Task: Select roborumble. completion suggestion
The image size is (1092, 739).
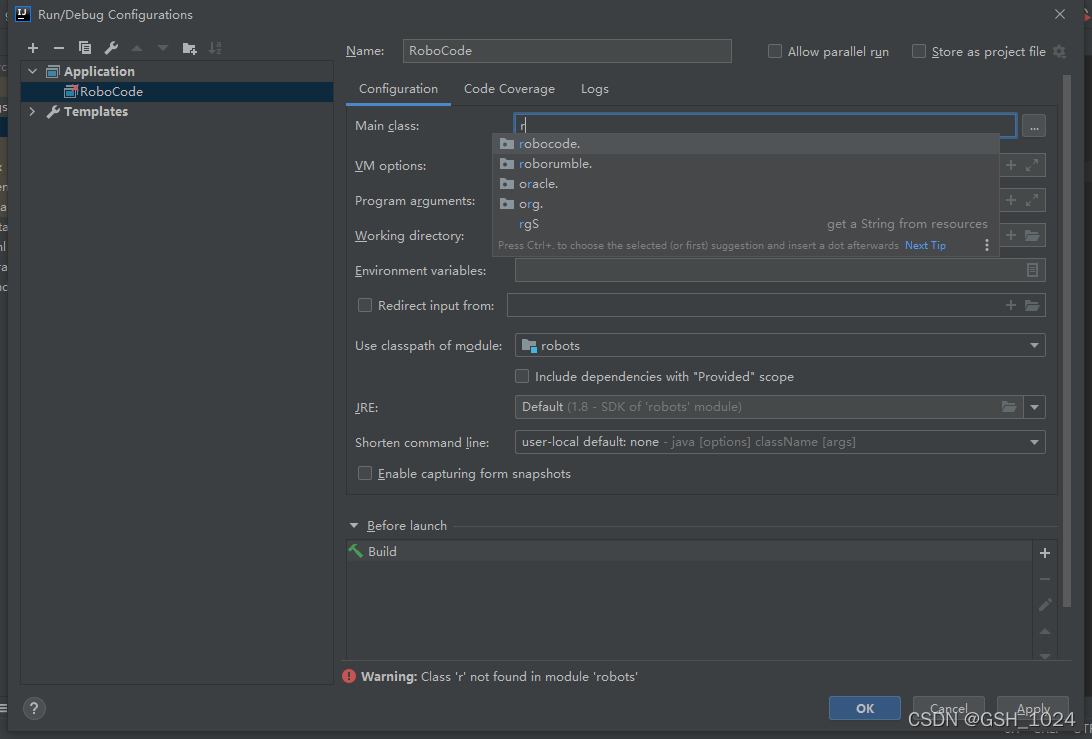Action: (x=746, y=164)
